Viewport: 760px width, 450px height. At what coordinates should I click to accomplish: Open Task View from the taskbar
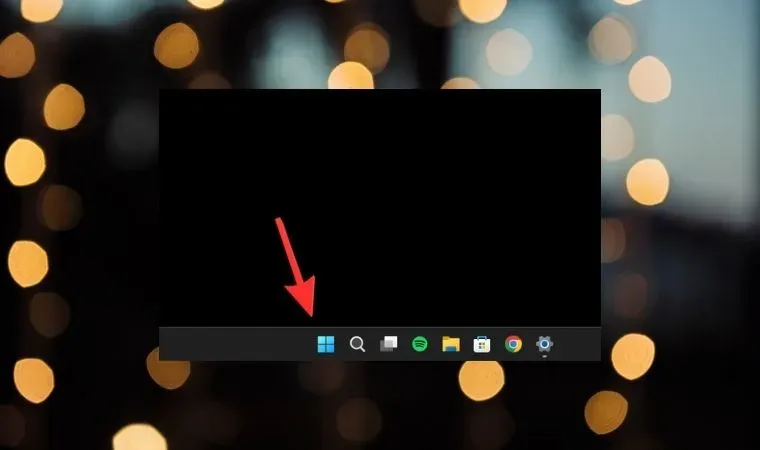389,344
